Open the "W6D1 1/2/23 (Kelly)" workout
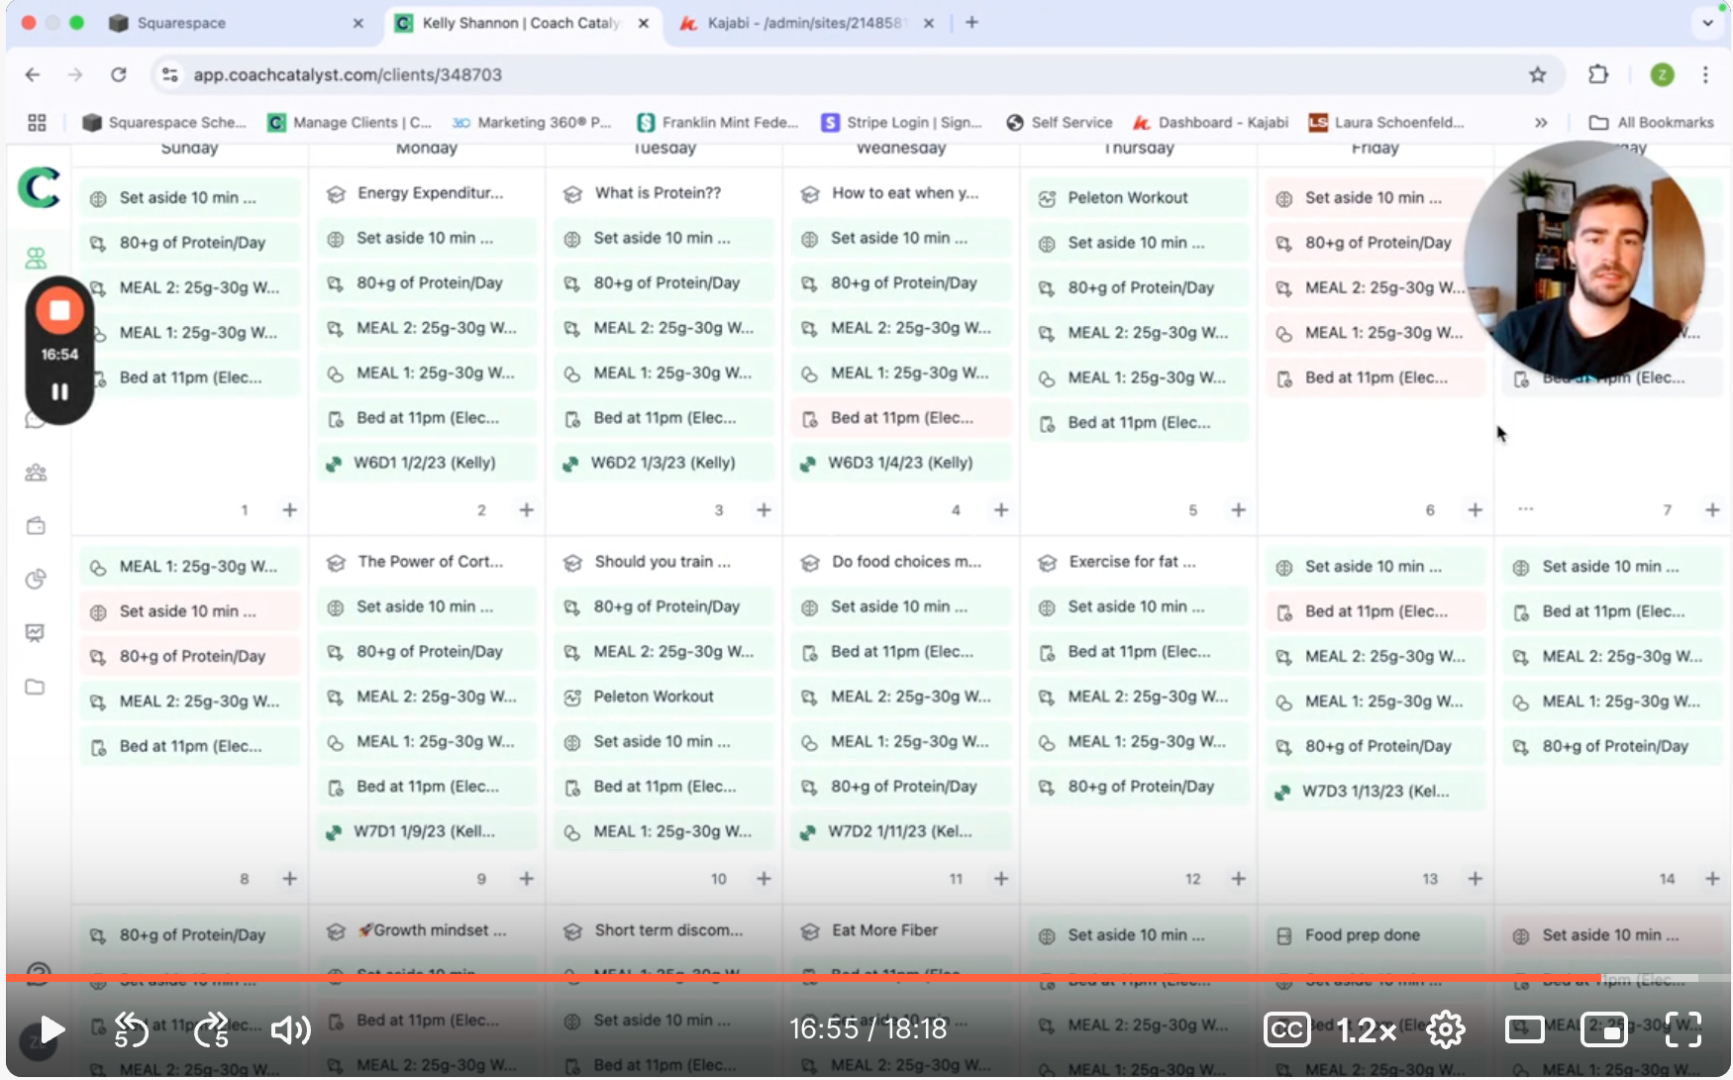Screen dimensions: 1733x1080 [x=428, y=463]
